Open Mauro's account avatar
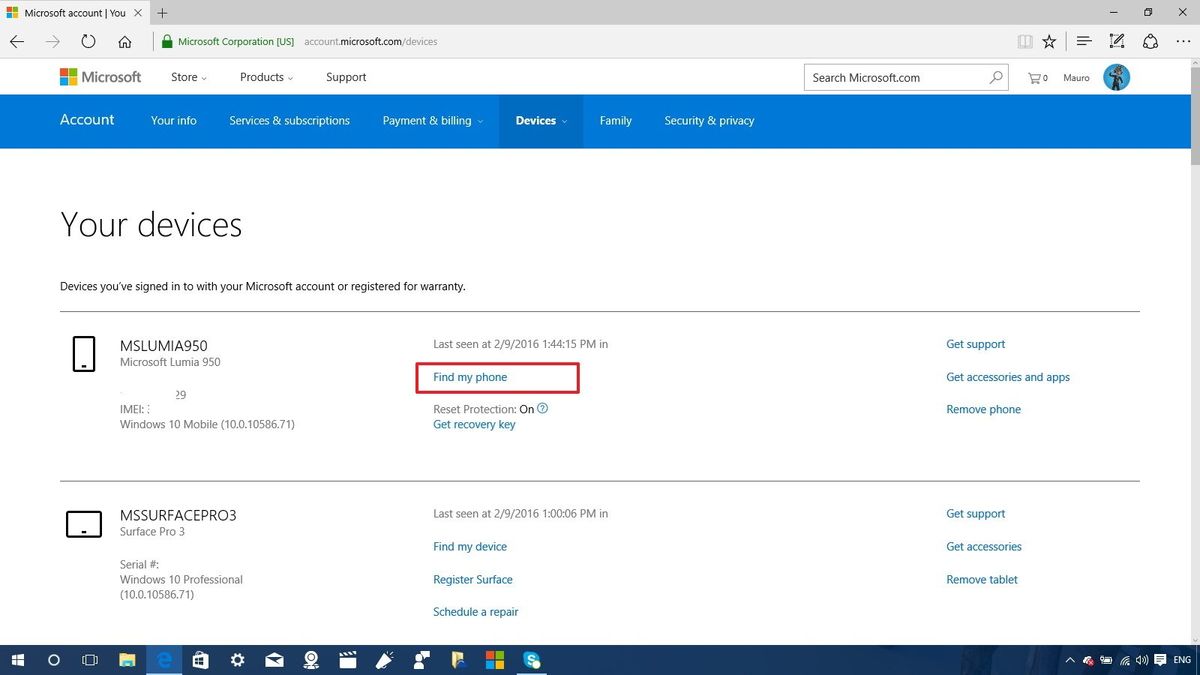1200x675 pixels. (x=1116, y=76)
